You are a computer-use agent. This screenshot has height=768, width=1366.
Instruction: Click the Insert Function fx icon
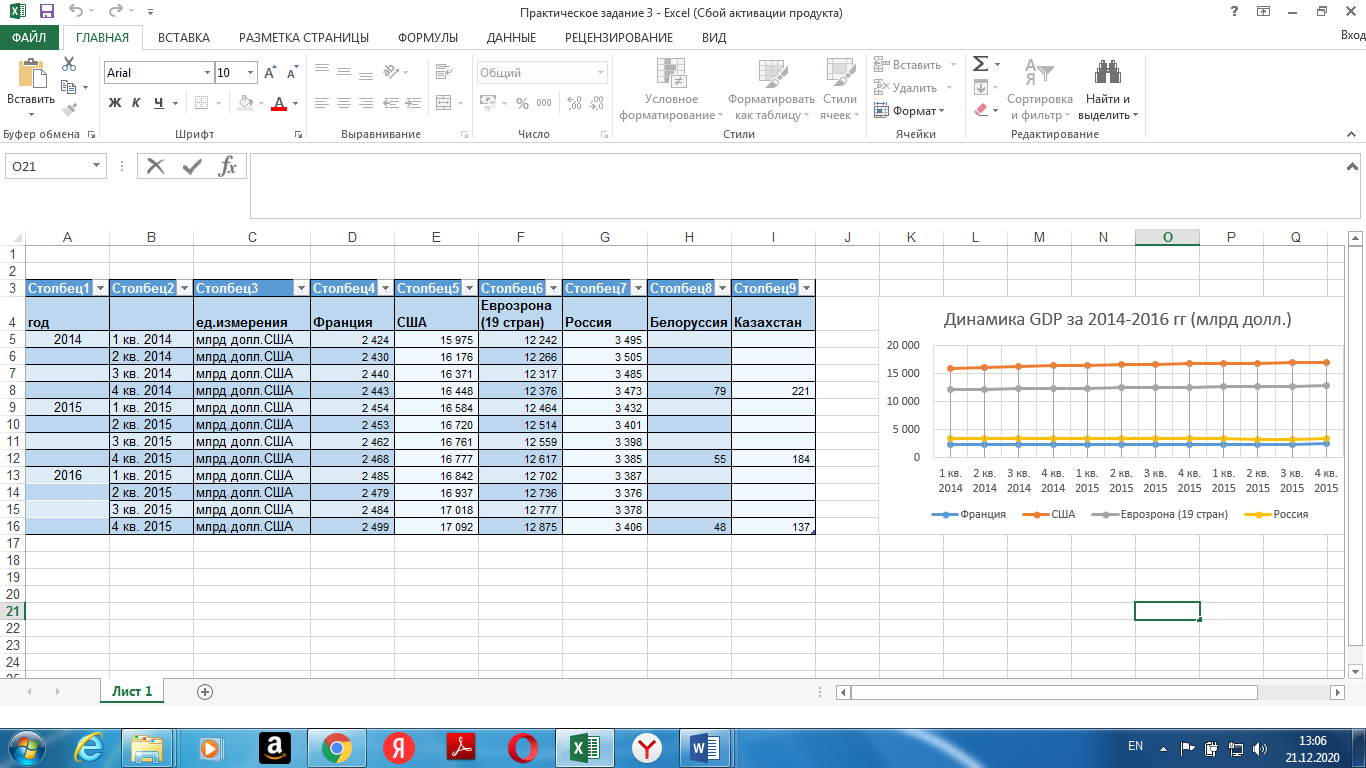point(228,166)
